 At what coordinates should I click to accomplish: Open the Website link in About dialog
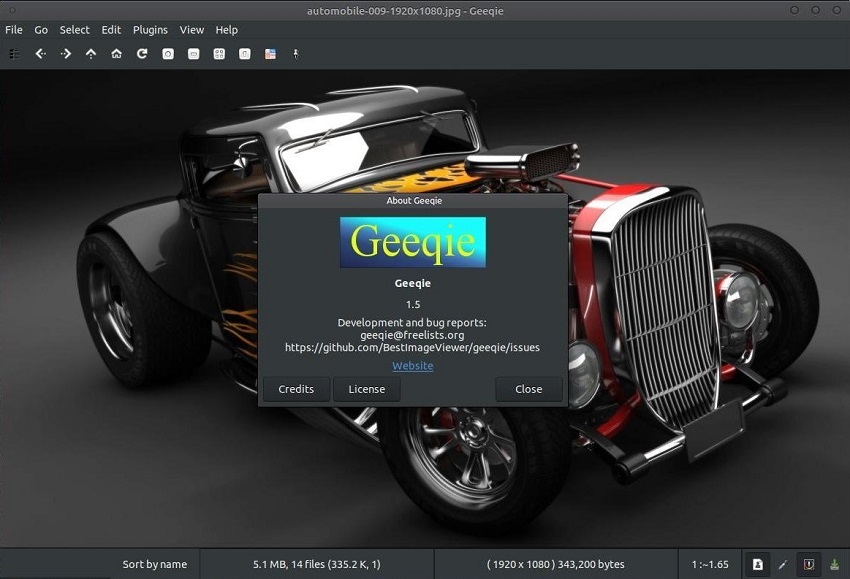coord(412,366)
